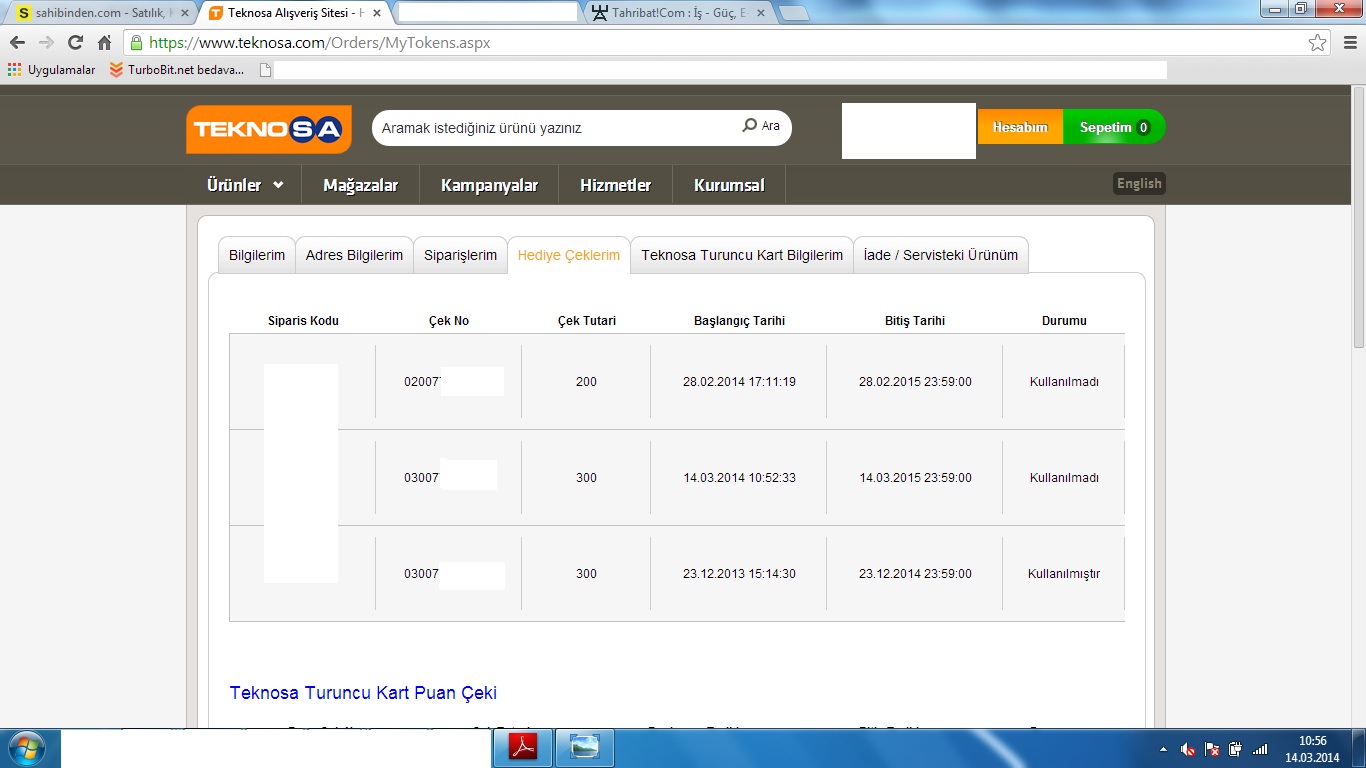The height and width of the screenshot is (768, 1366).
Task: Open the Adres Bilgilerim tab
Action: (354, 255)
